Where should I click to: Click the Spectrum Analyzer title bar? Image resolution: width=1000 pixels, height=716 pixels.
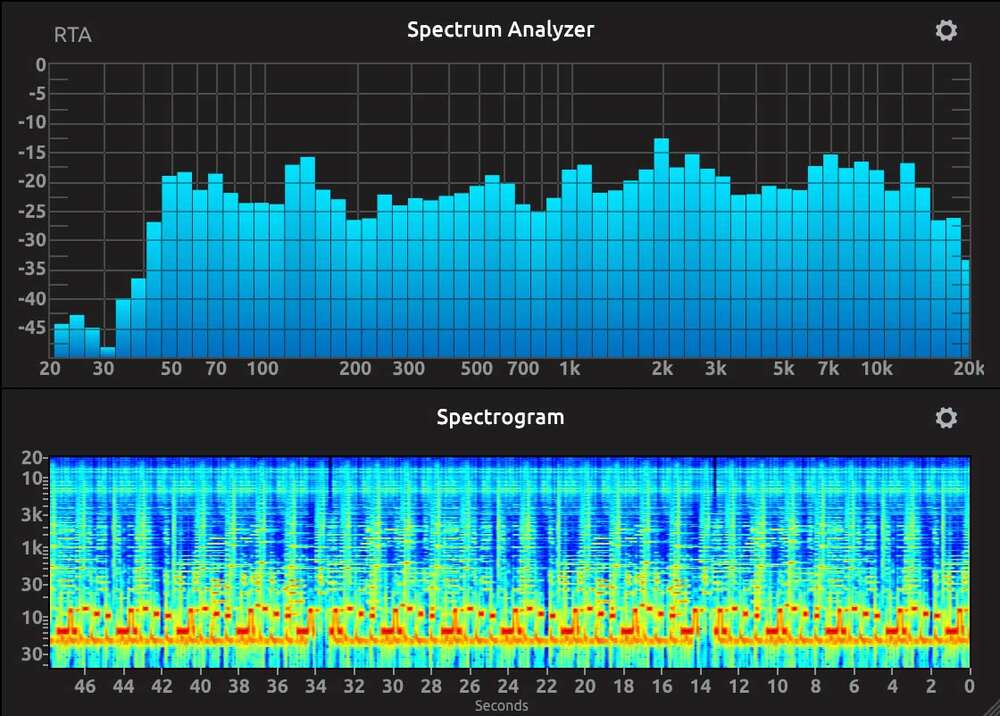tap(499, 30)
